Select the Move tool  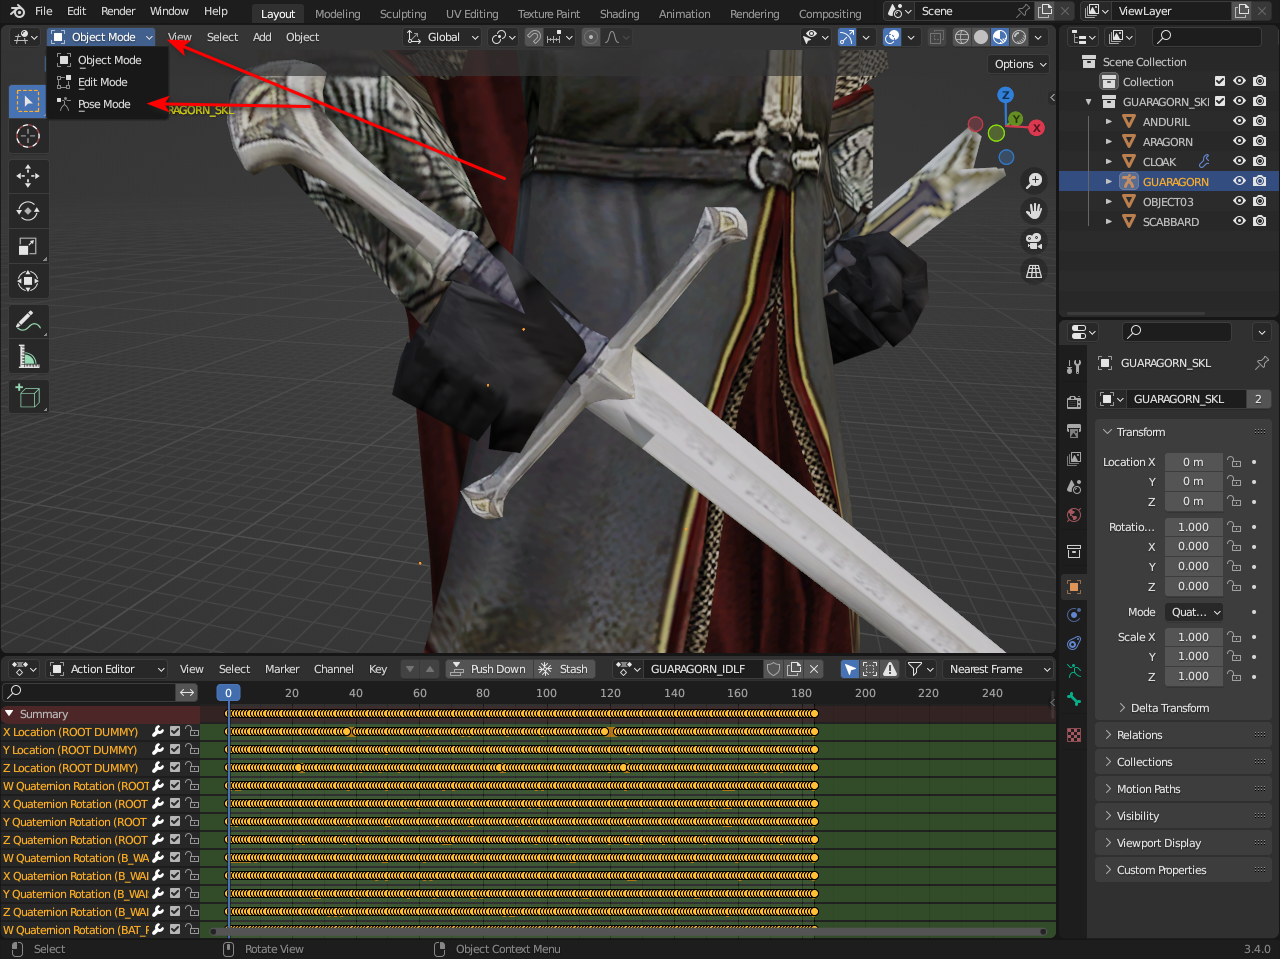click(x=28, y=176)
